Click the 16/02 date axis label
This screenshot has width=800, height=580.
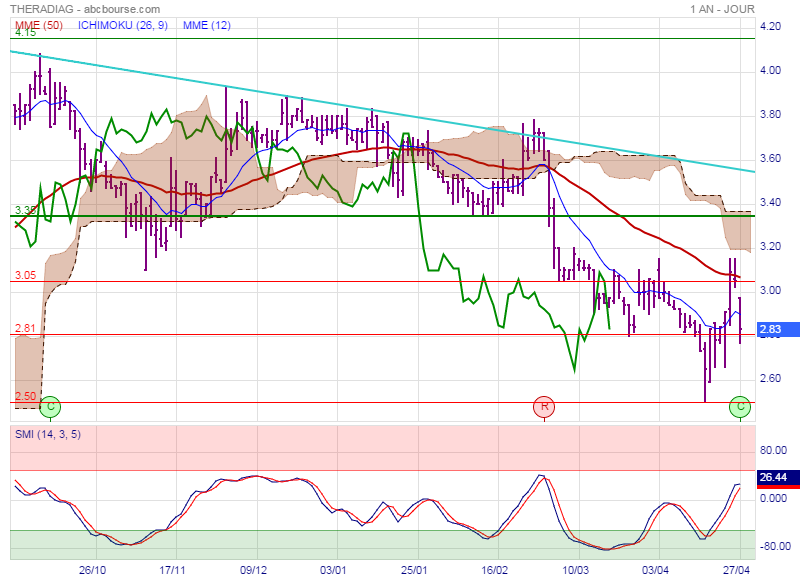(x=494, y=570)
